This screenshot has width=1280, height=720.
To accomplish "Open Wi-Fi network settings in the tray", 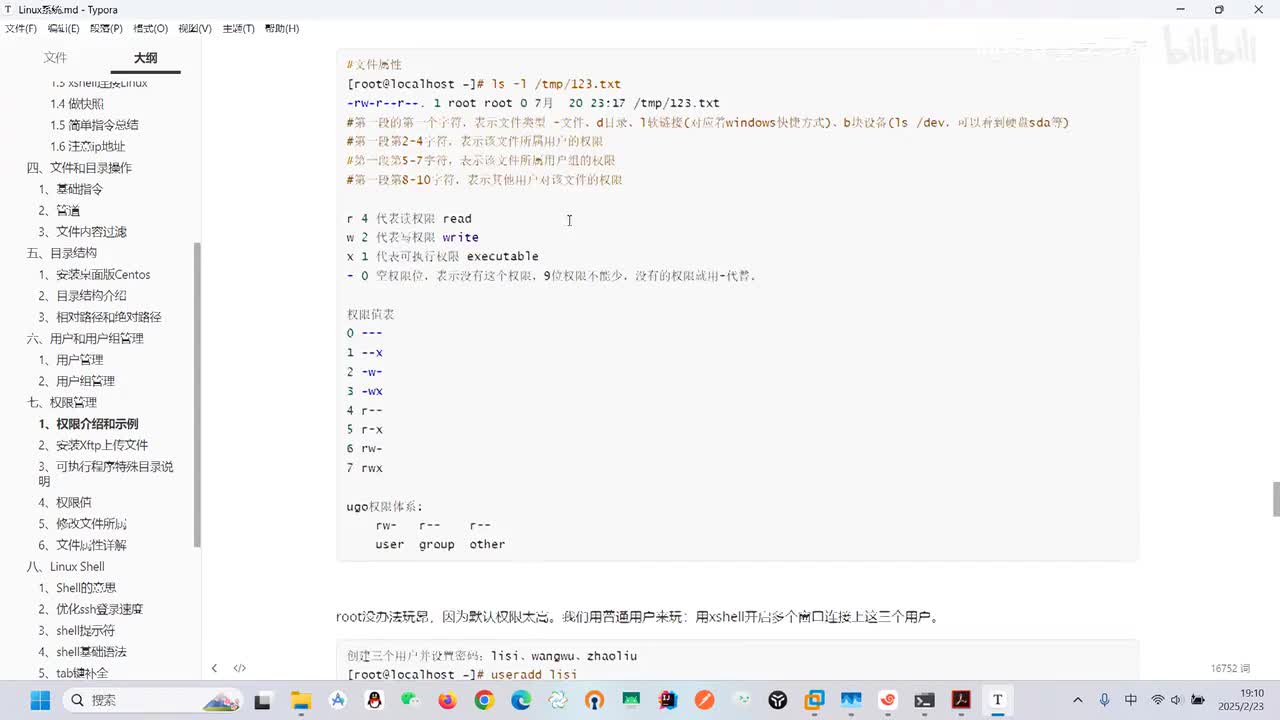I will coord(1158,700).
